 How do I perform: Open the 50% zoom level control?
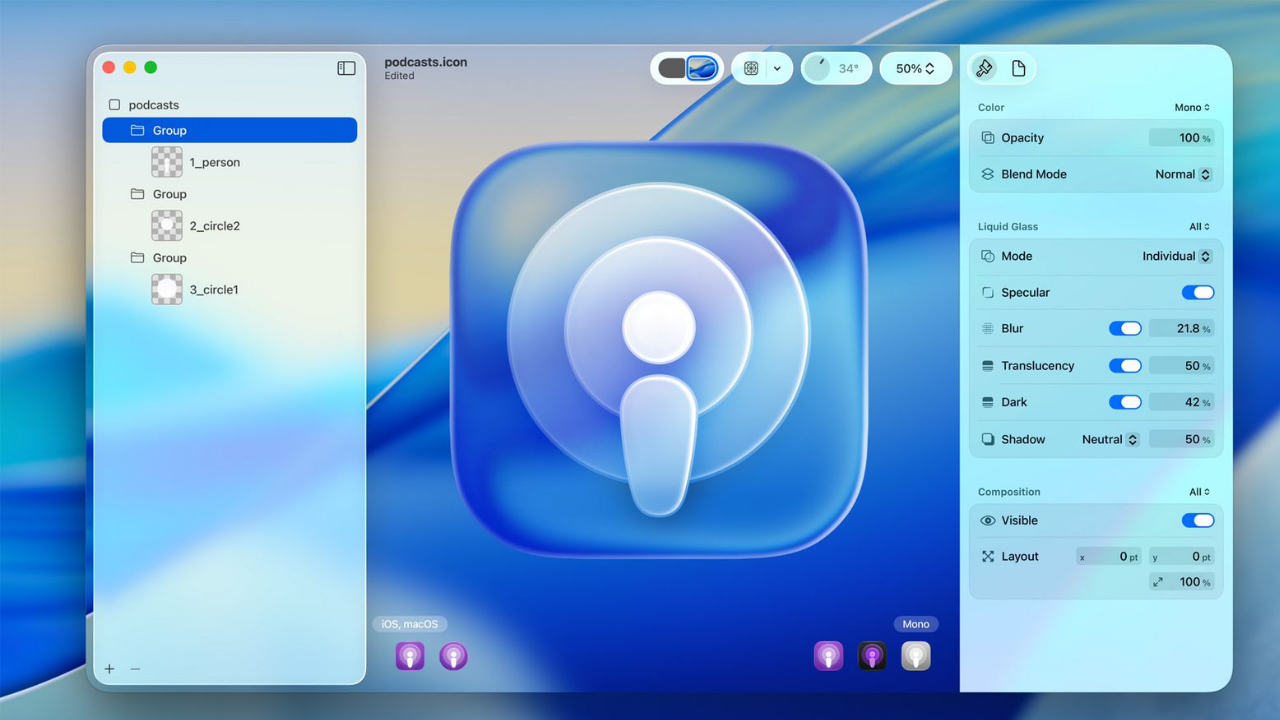(916, 68)
